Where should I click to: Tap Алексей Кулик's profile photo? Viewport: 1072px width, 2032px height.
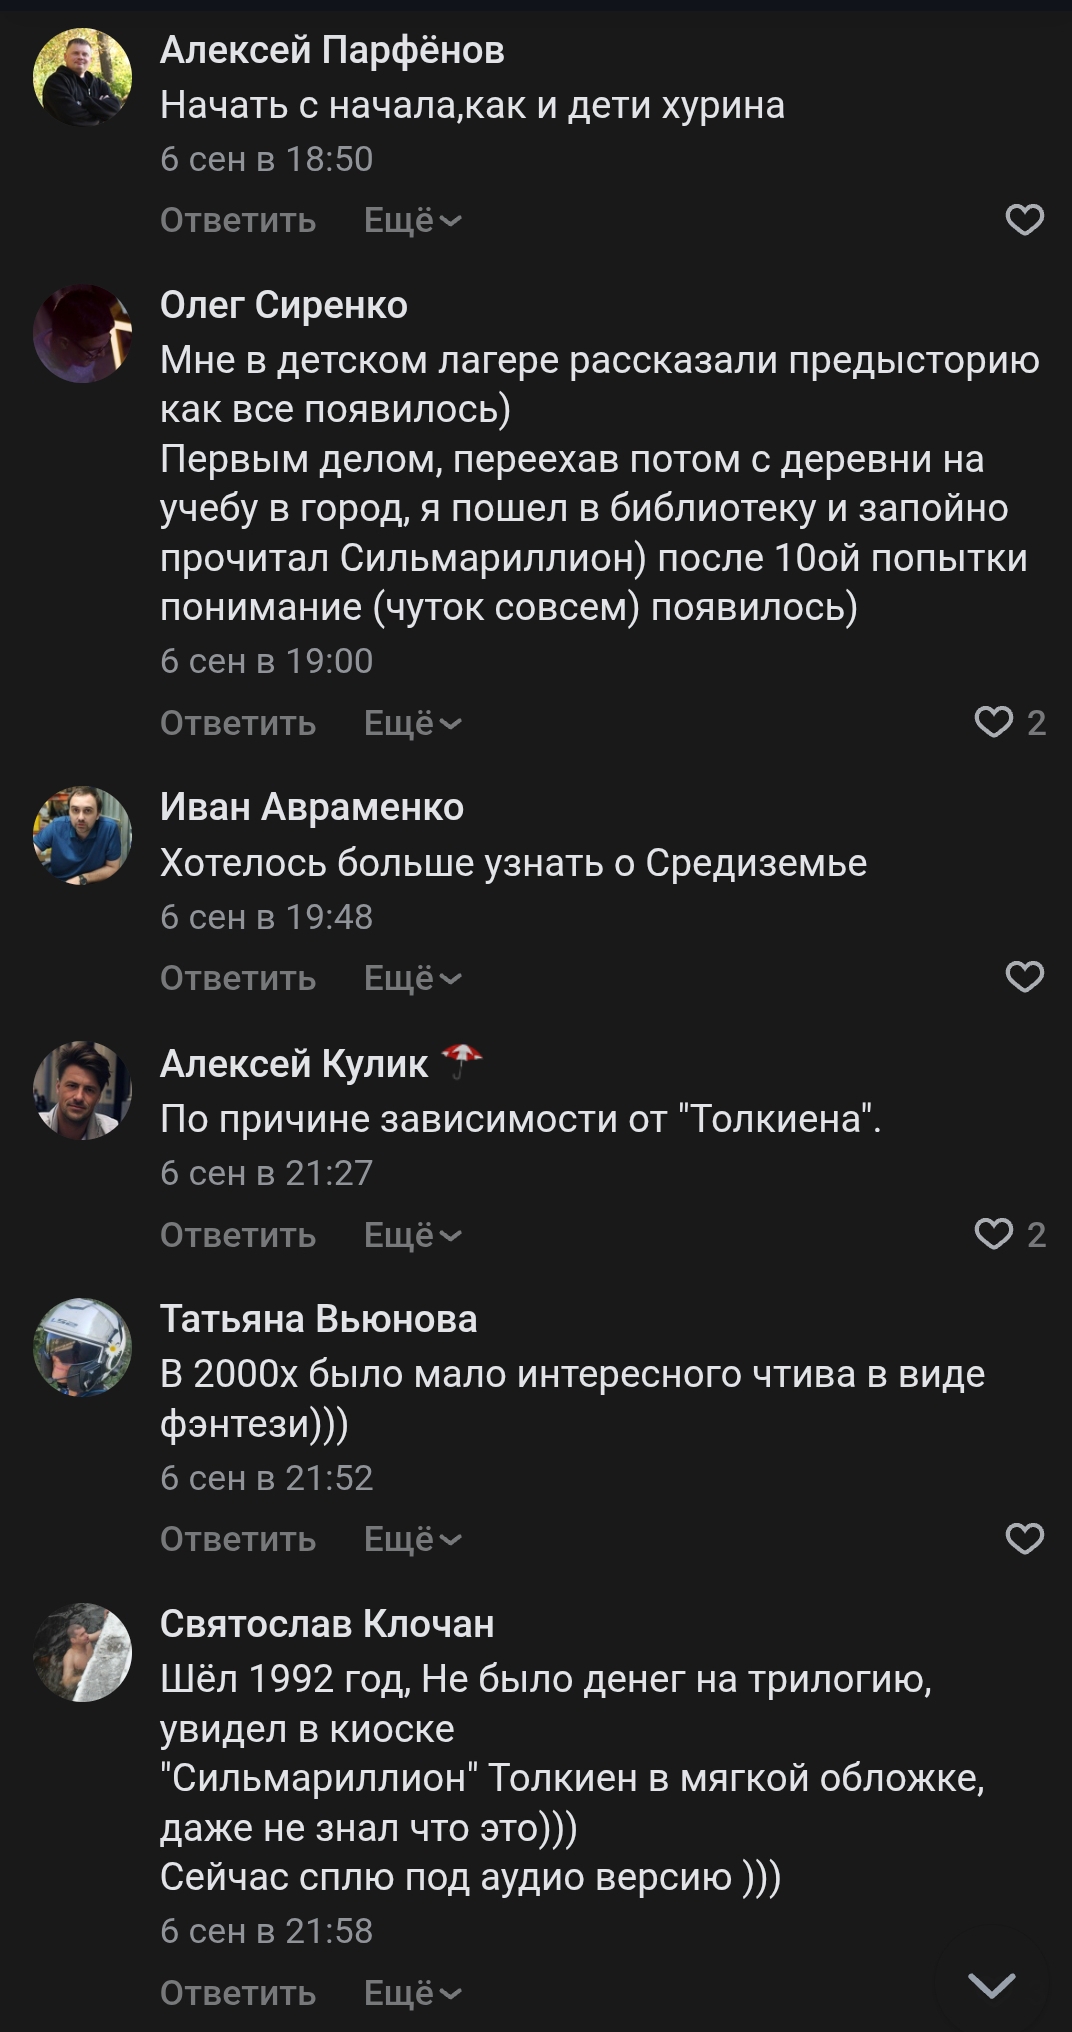(x=82, y=1091)
